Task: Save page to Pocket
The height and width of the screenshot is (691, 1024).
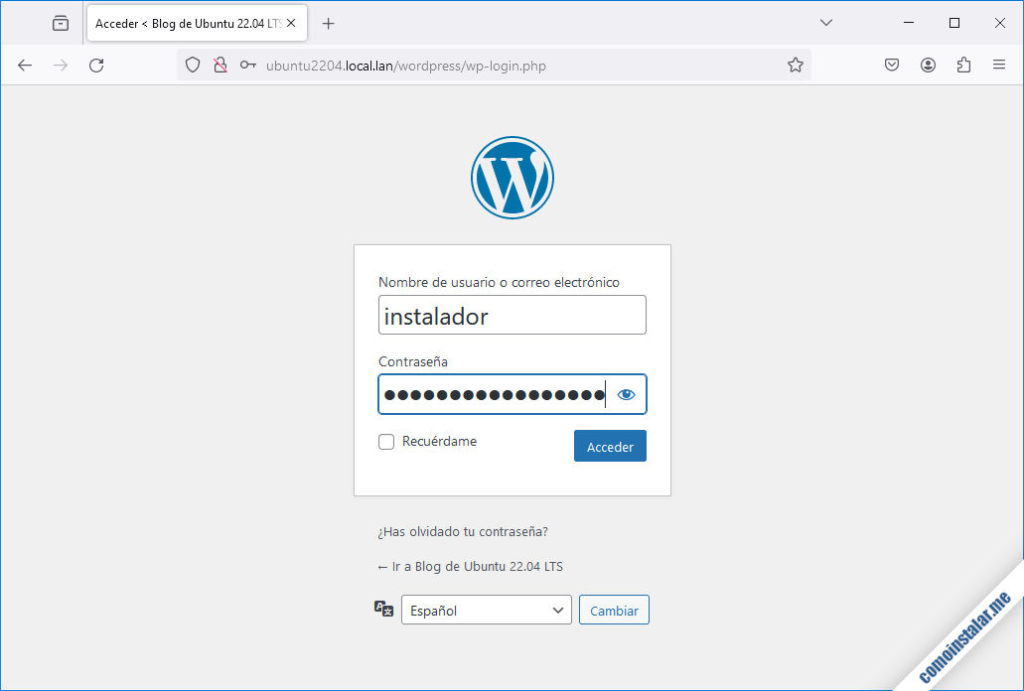Action: pyautogui.click(x=891, y=64)
